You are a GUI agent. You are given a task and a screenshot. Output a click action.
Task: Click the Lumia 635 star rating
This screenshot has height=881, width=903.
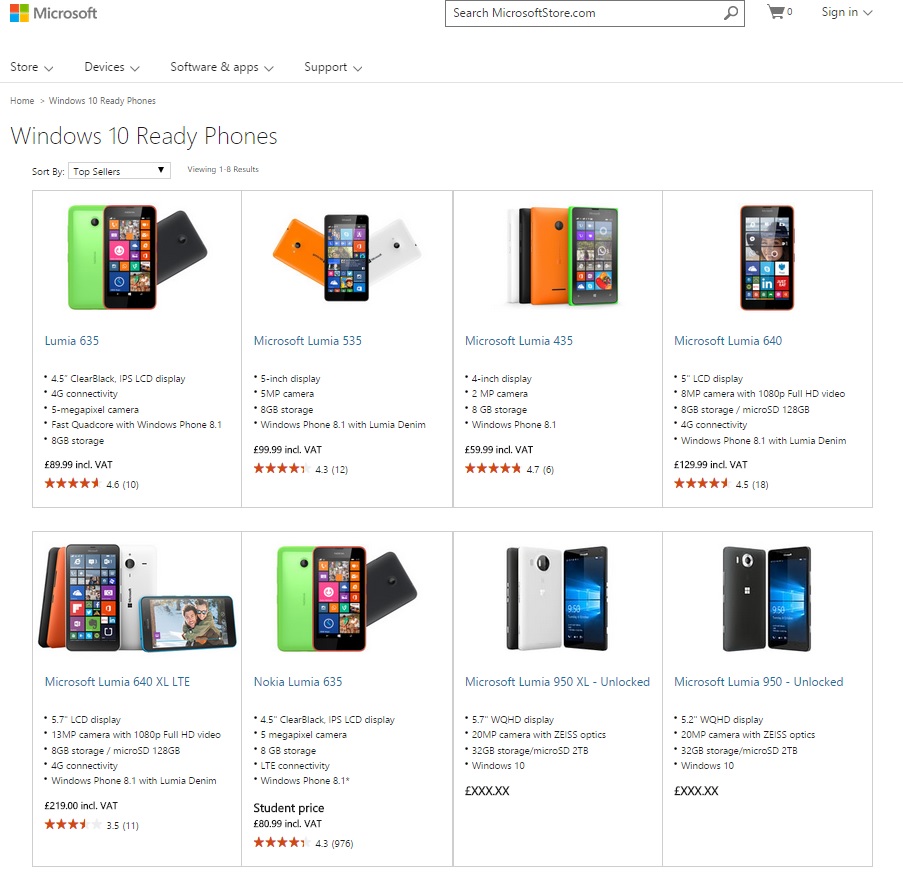point(72,484)
